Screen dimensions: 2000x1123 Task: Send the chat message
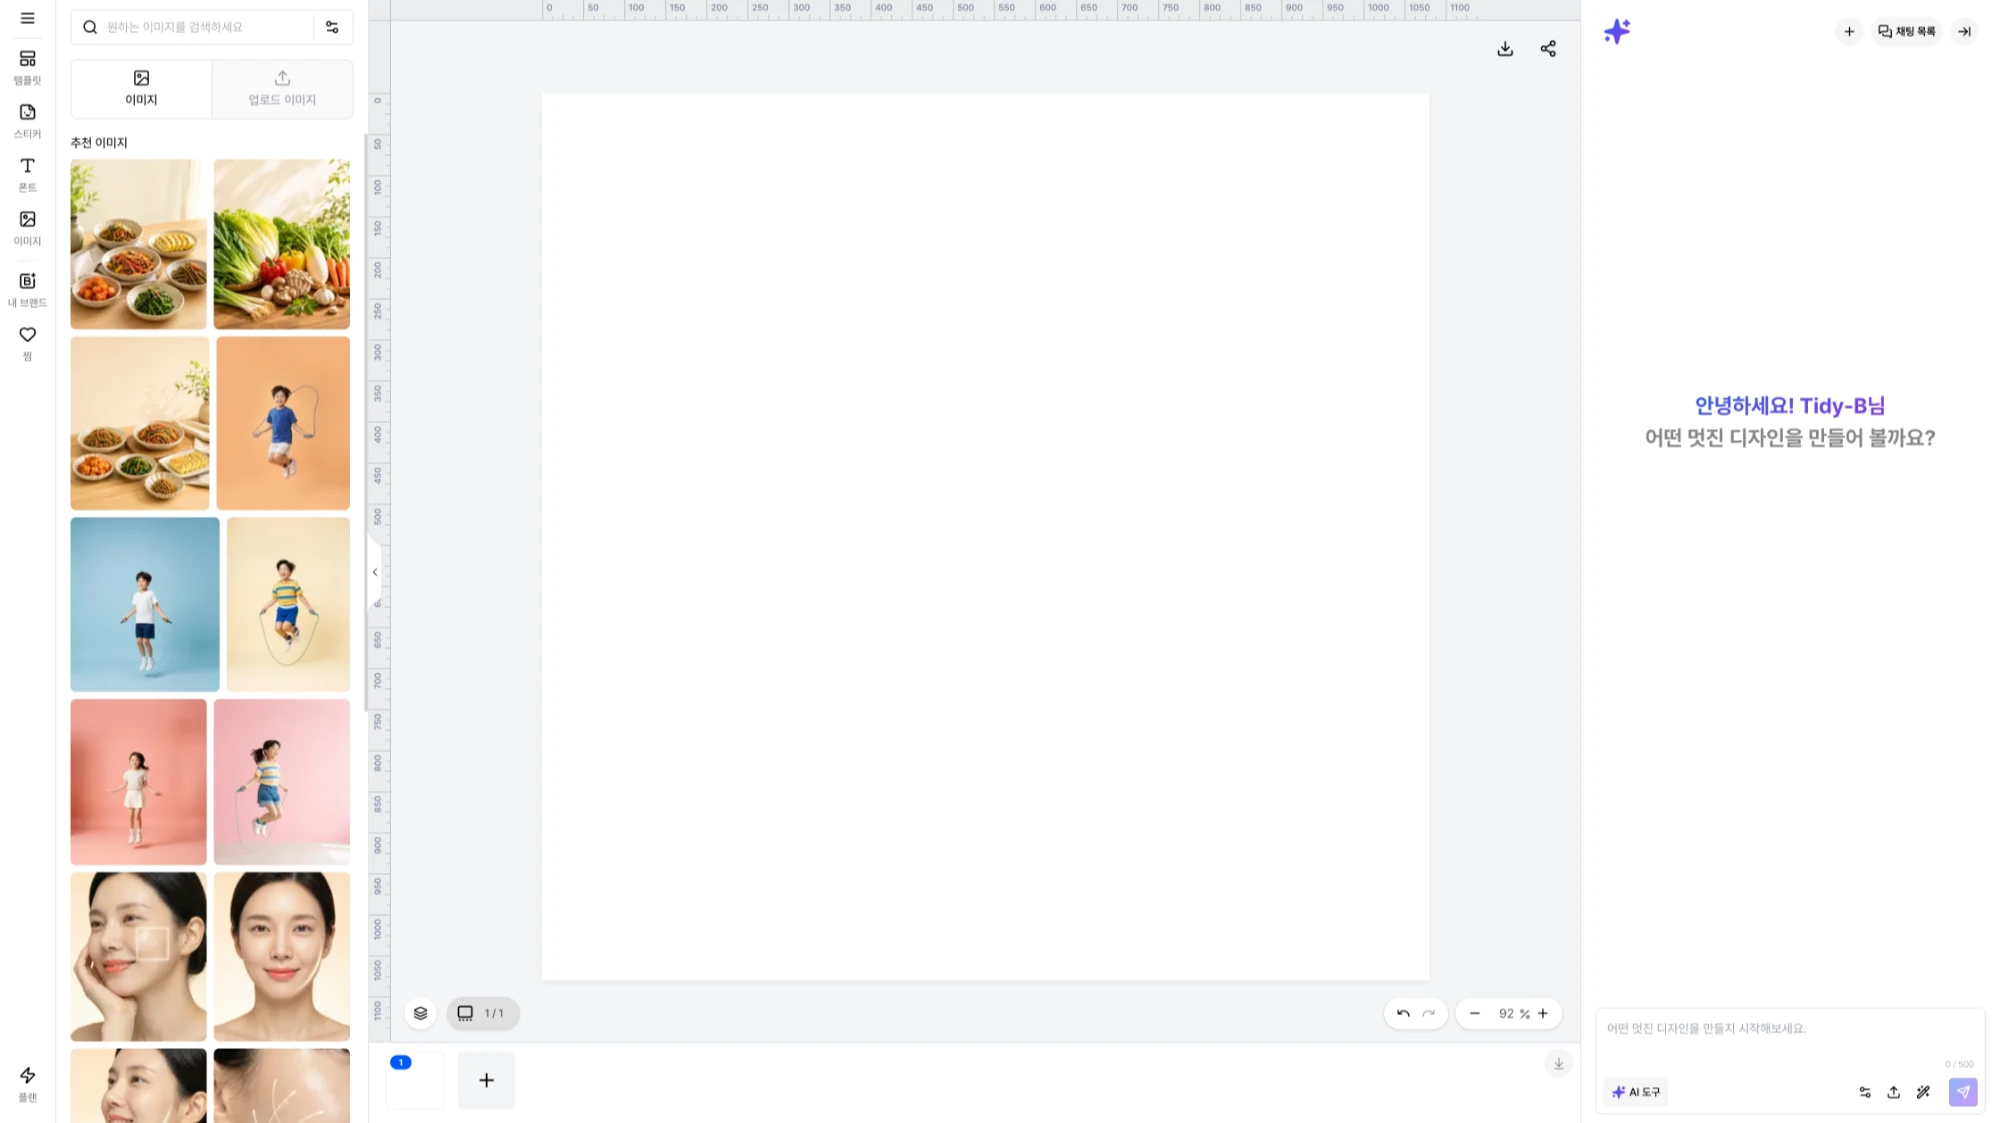[x=1963, y=1092]
